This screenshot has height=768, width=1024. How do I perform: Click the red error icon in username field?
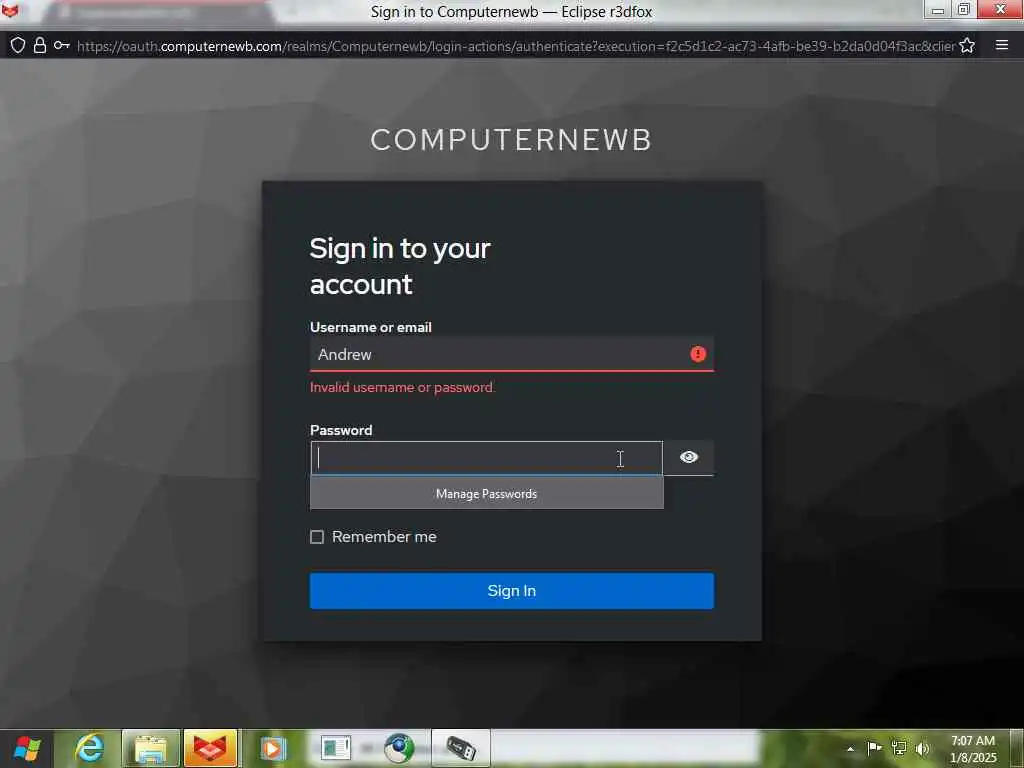(697, 354)
